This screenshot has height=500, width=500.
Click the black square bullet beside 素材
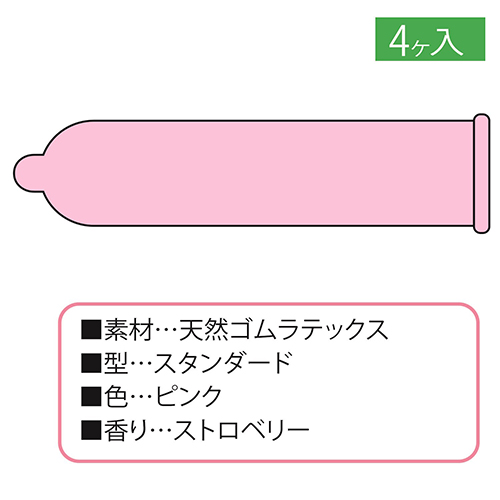click(91, 330)
